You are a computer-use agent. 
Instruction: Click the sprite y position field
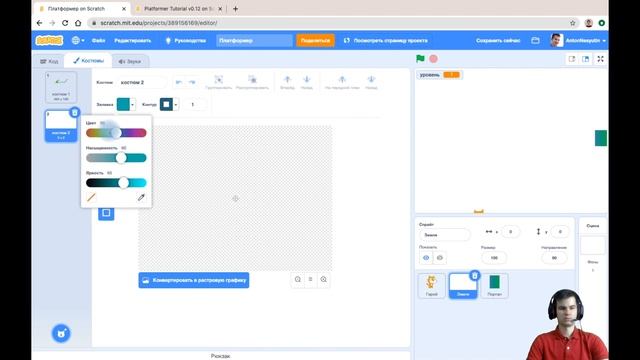560,232
